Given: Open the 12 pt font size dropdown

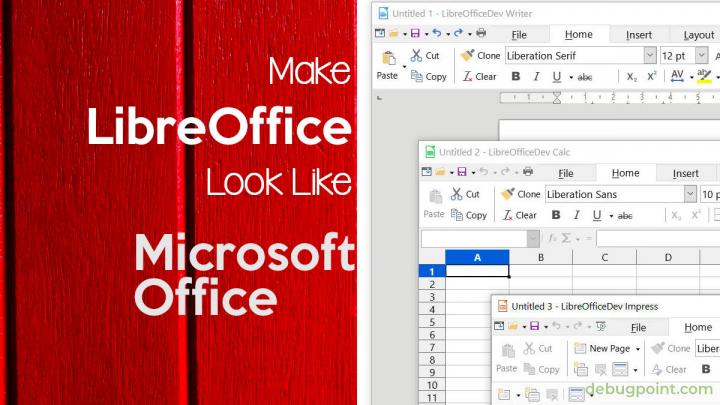Looking at the screenshot, I should [701, 56].
